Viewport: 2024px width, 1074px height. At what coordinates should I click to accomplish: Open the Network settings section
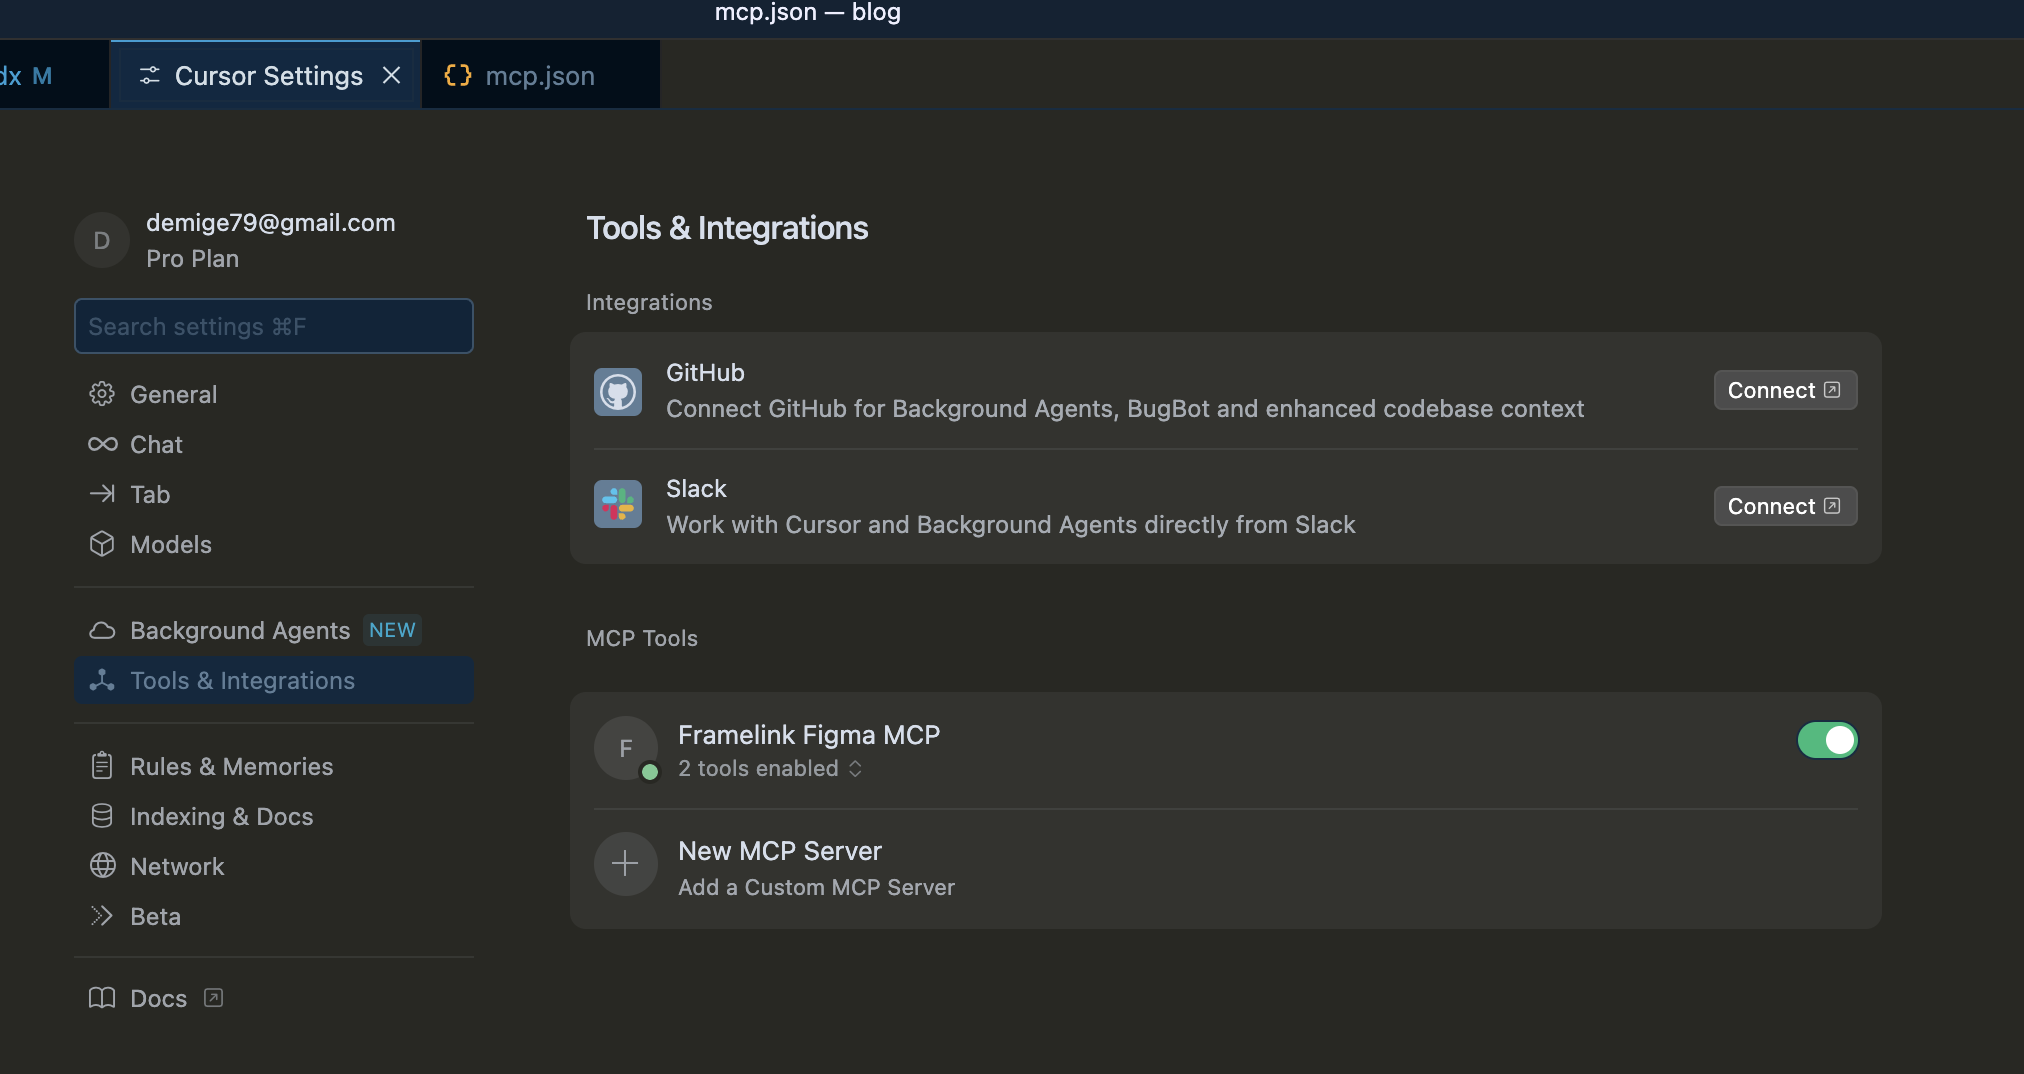point(273,866)
